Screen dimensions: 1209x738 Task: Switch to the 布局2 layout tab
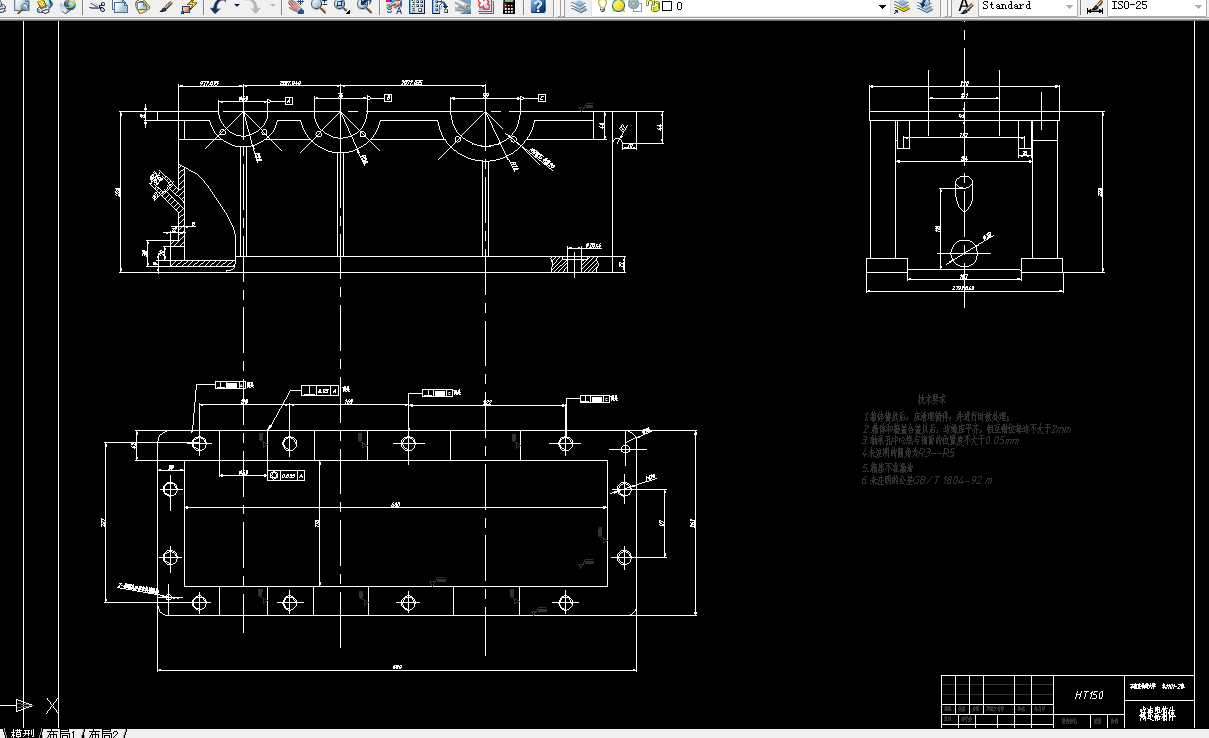pos(106,733)
